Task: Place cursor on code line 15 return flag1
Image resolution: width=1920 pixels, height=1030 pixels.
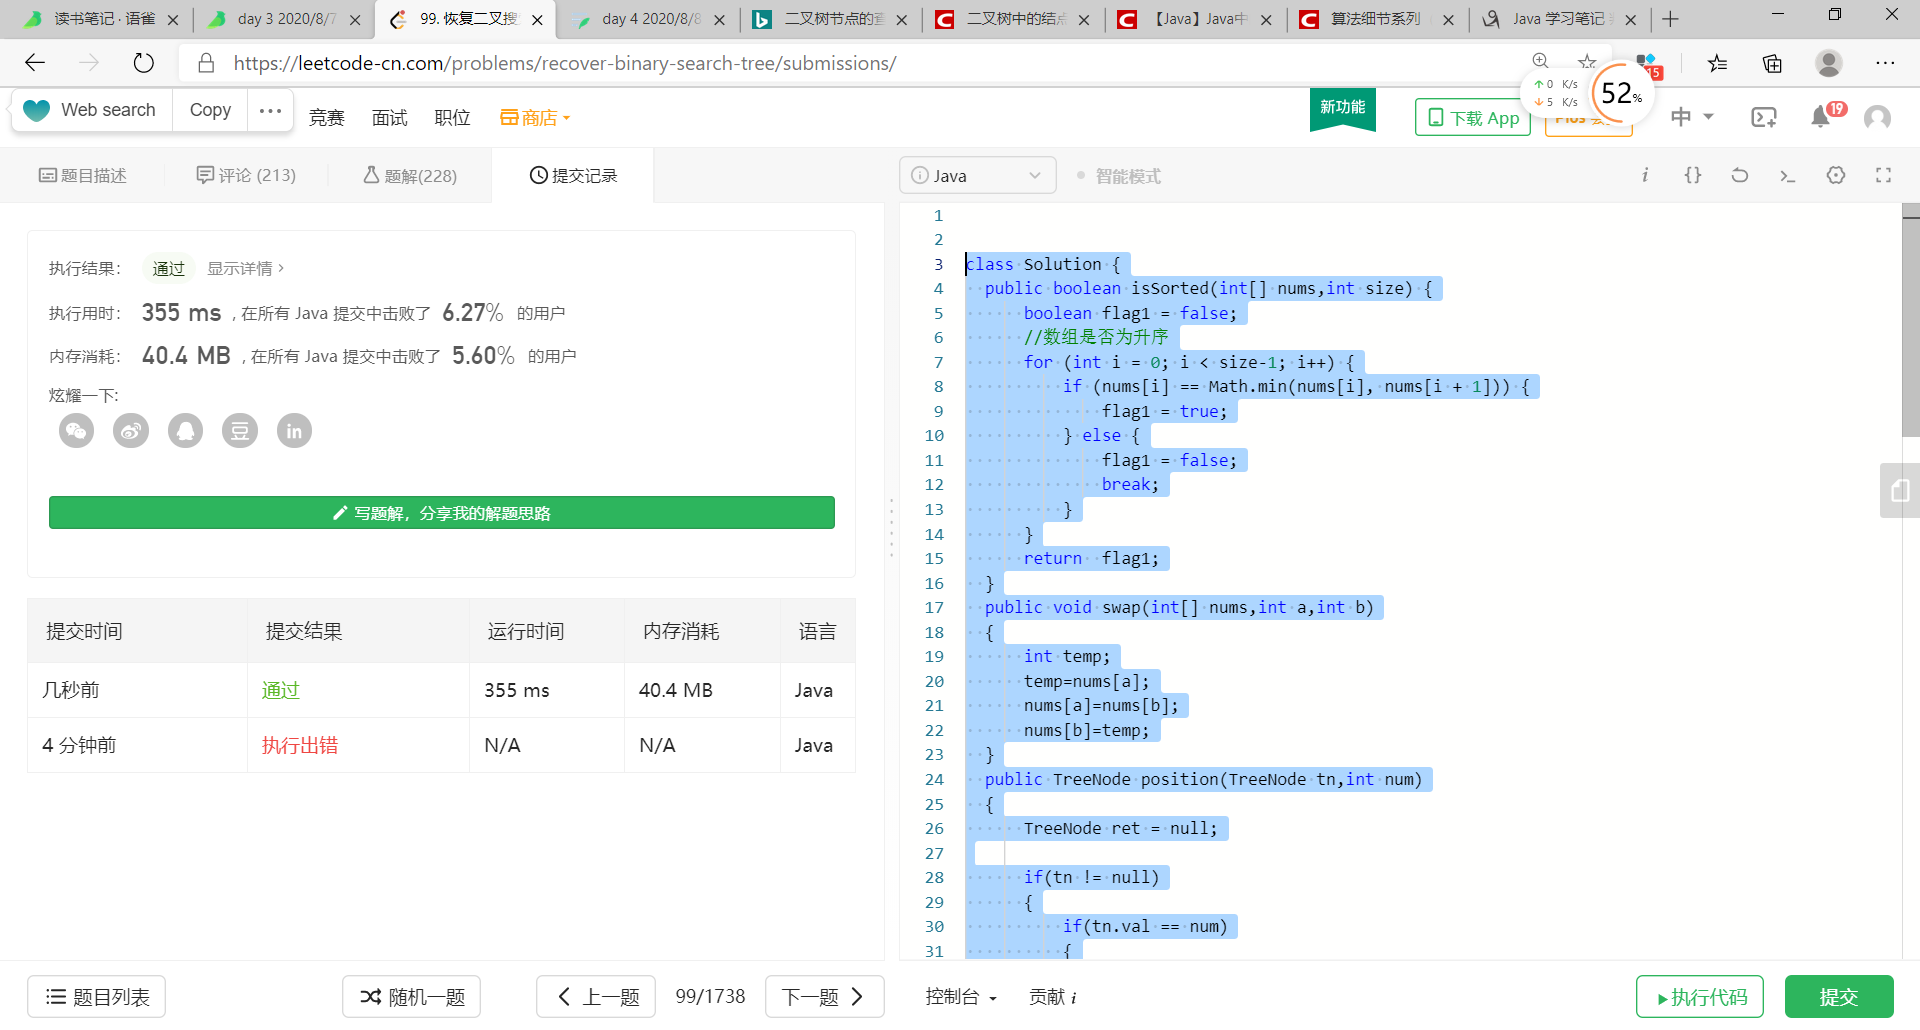Action: tap(1091, 558)
